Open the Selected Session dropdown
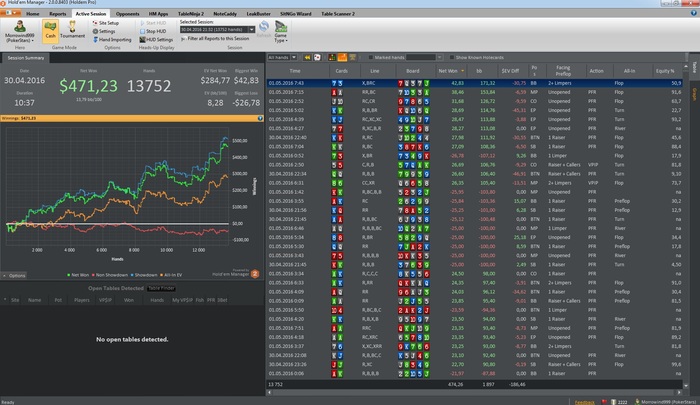 click(251, 29)
